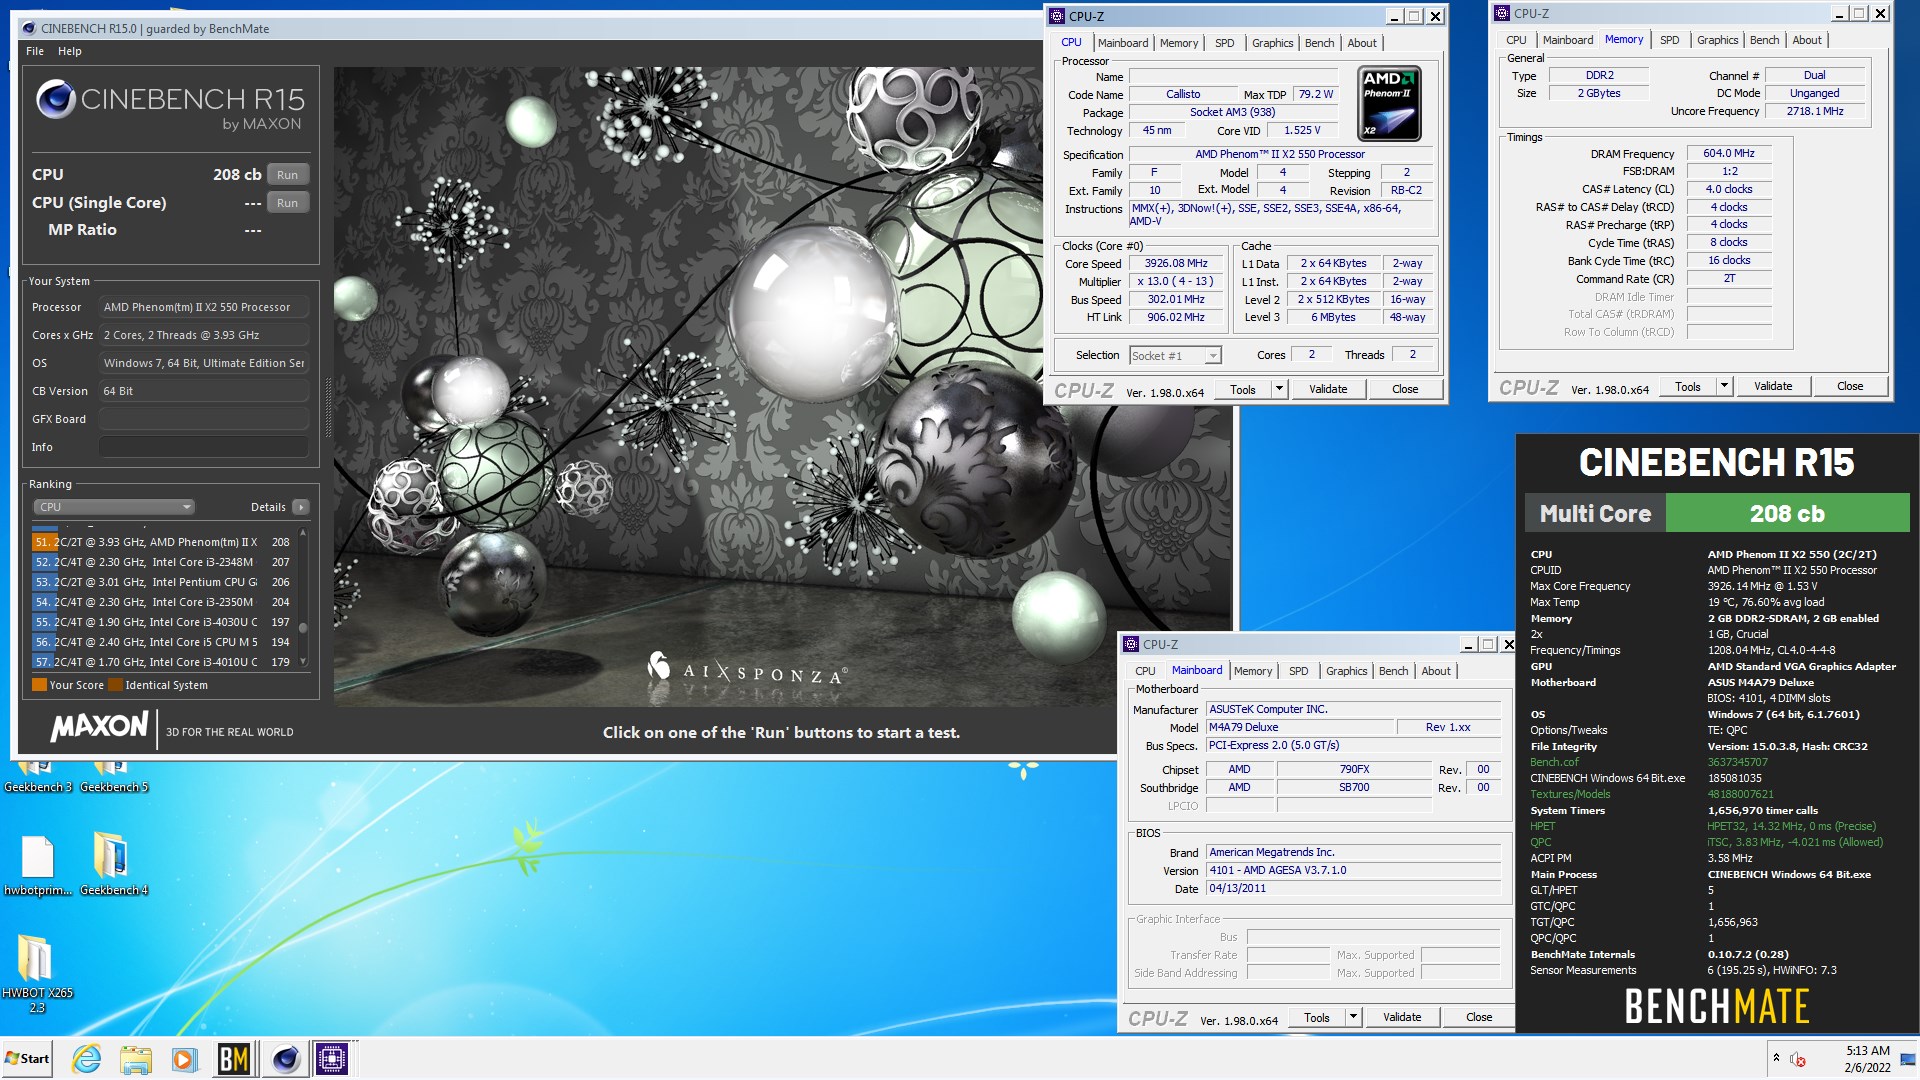Screen dimensions: 1920x1080
Task: Open Windows Explorer folder icon on taskbar
Action: point(135,1058)
